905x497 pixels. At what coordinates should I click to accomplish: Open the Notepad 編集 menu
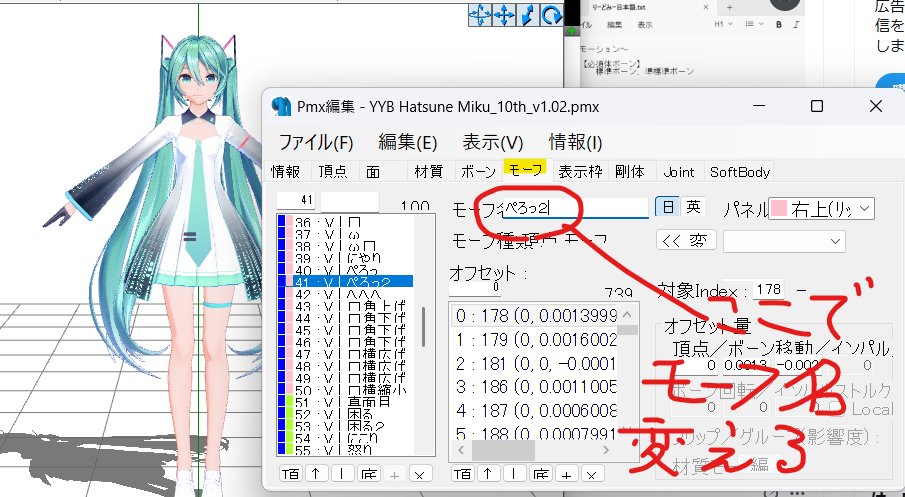point(615,25)
